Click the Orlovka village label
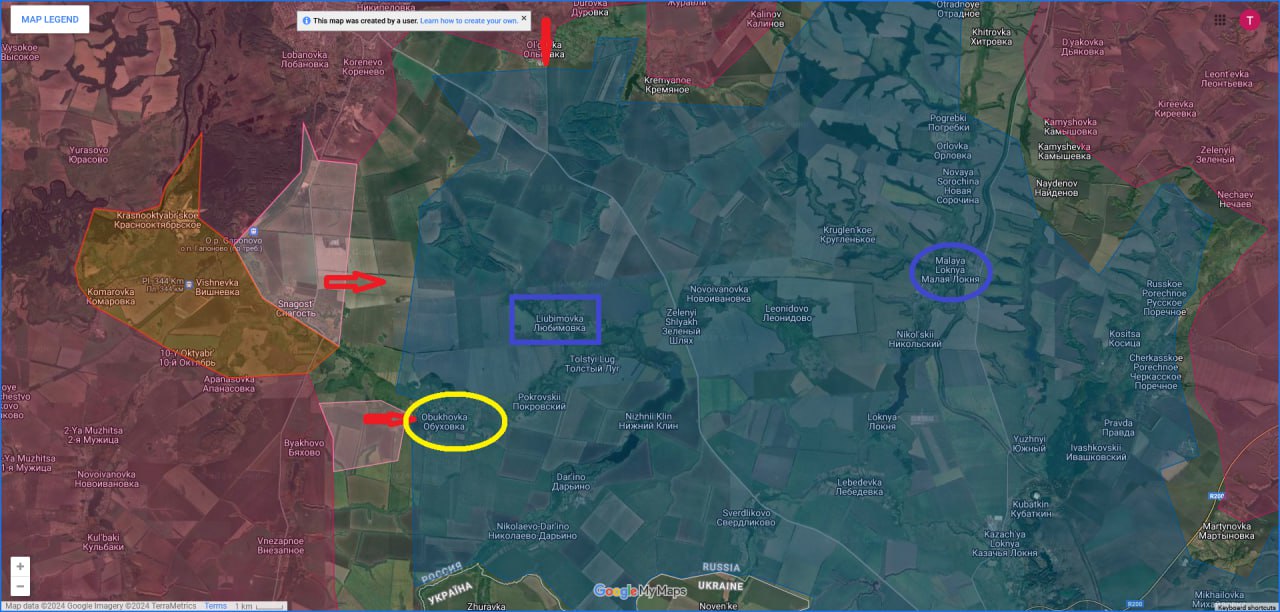Viewport: 1280px width, 612px height. (x=952, y=151)
